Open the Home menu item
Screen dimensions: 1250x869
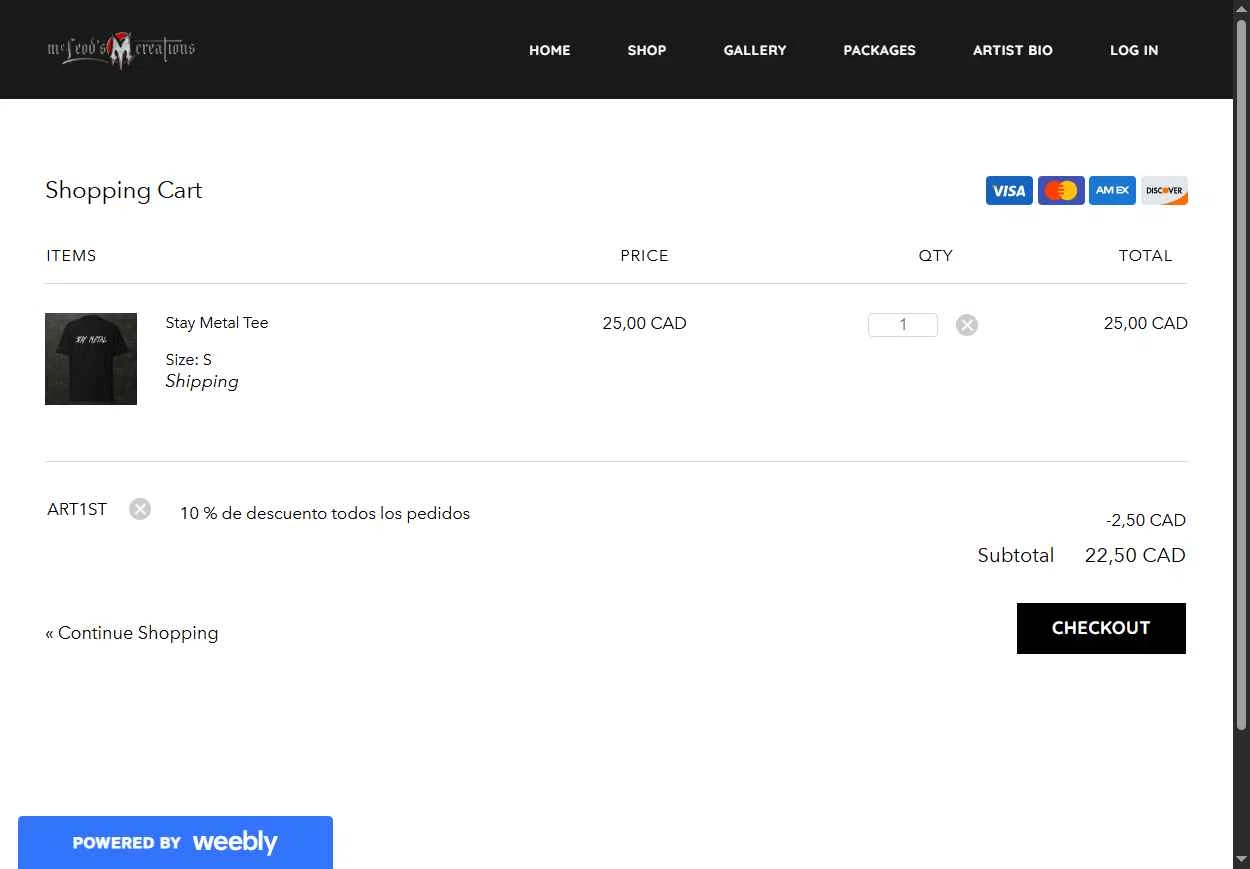point(550,50)
